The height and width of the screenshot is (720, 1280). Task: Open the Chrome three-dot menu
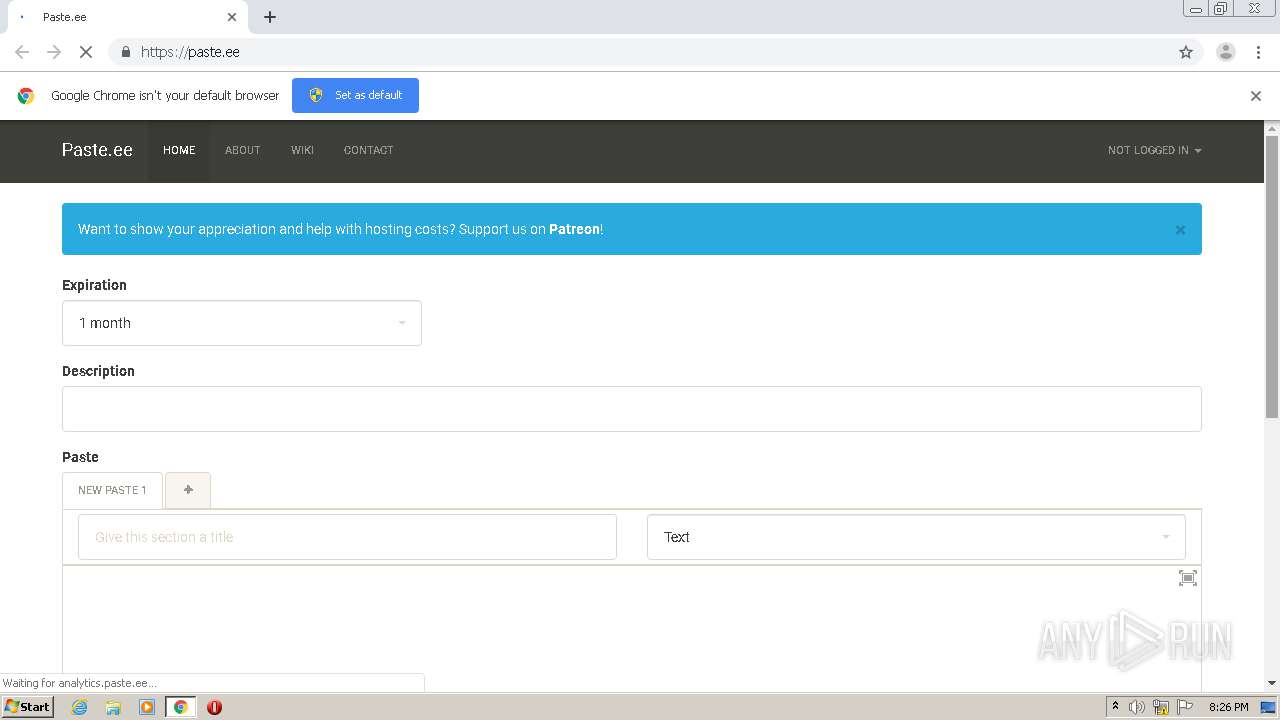point(1258,52)
